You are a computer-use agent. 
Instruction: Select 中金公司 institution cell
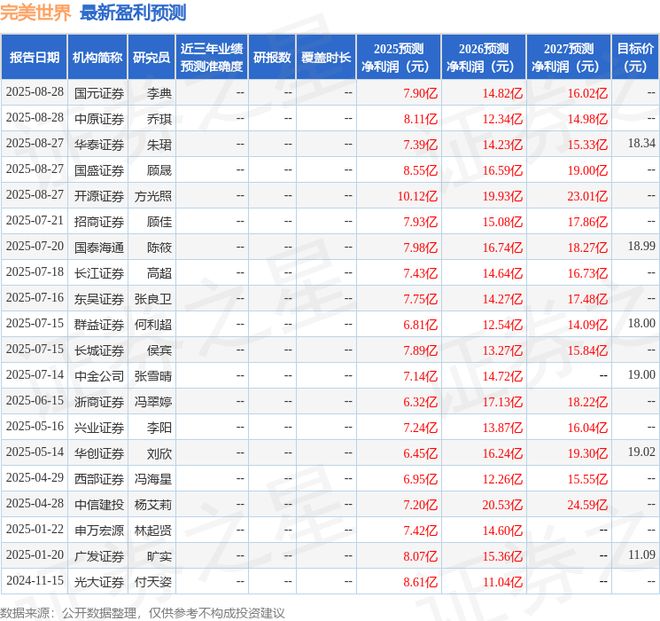coord(99,376)
